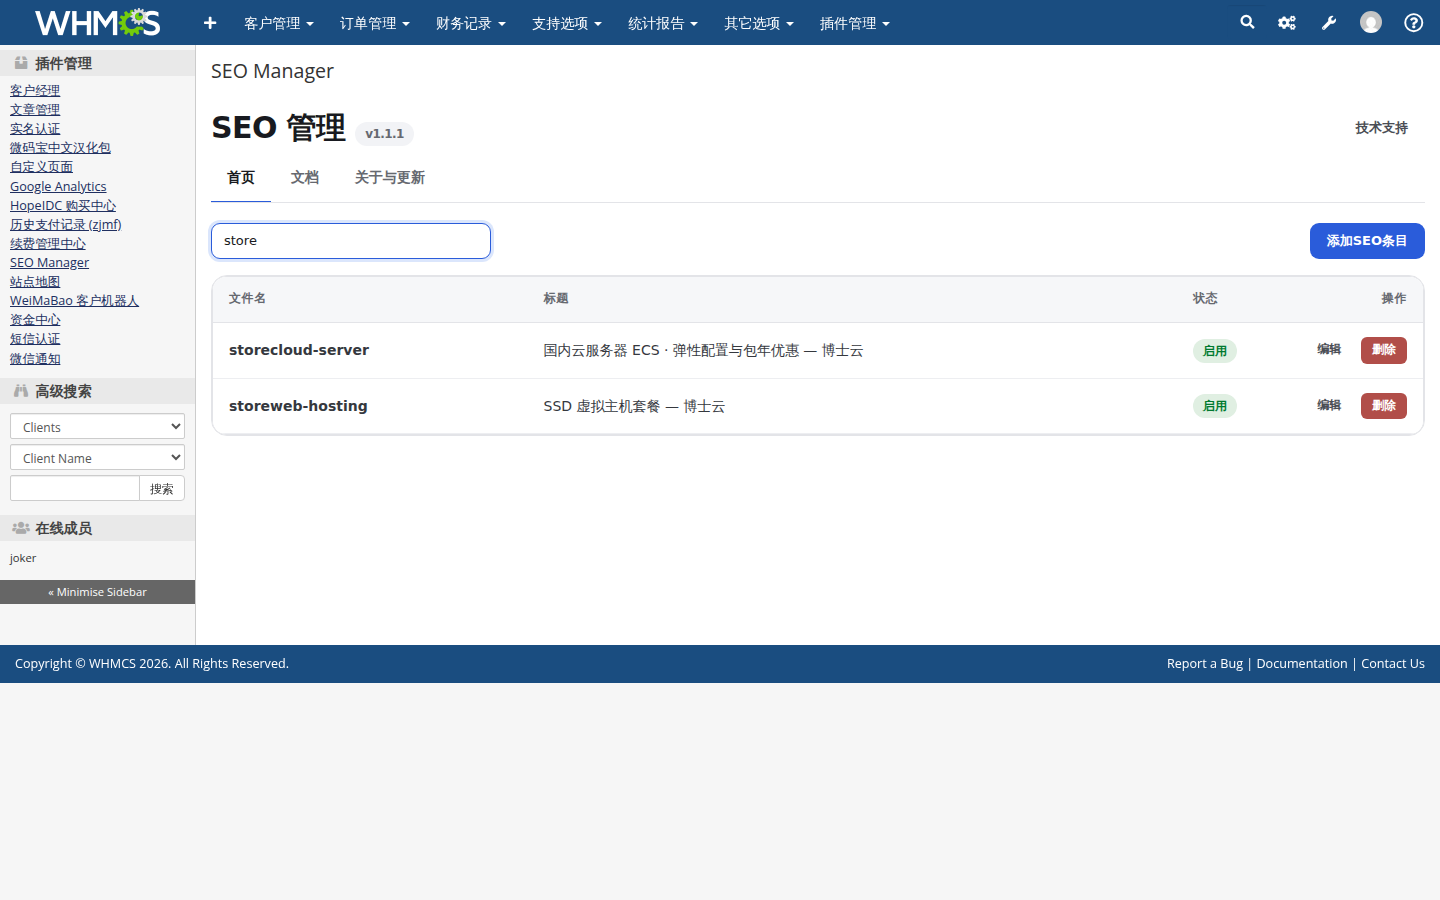Click the advanced search text input
The width and height of the screenshot is (1440, 900).
(x=75, y=488)
